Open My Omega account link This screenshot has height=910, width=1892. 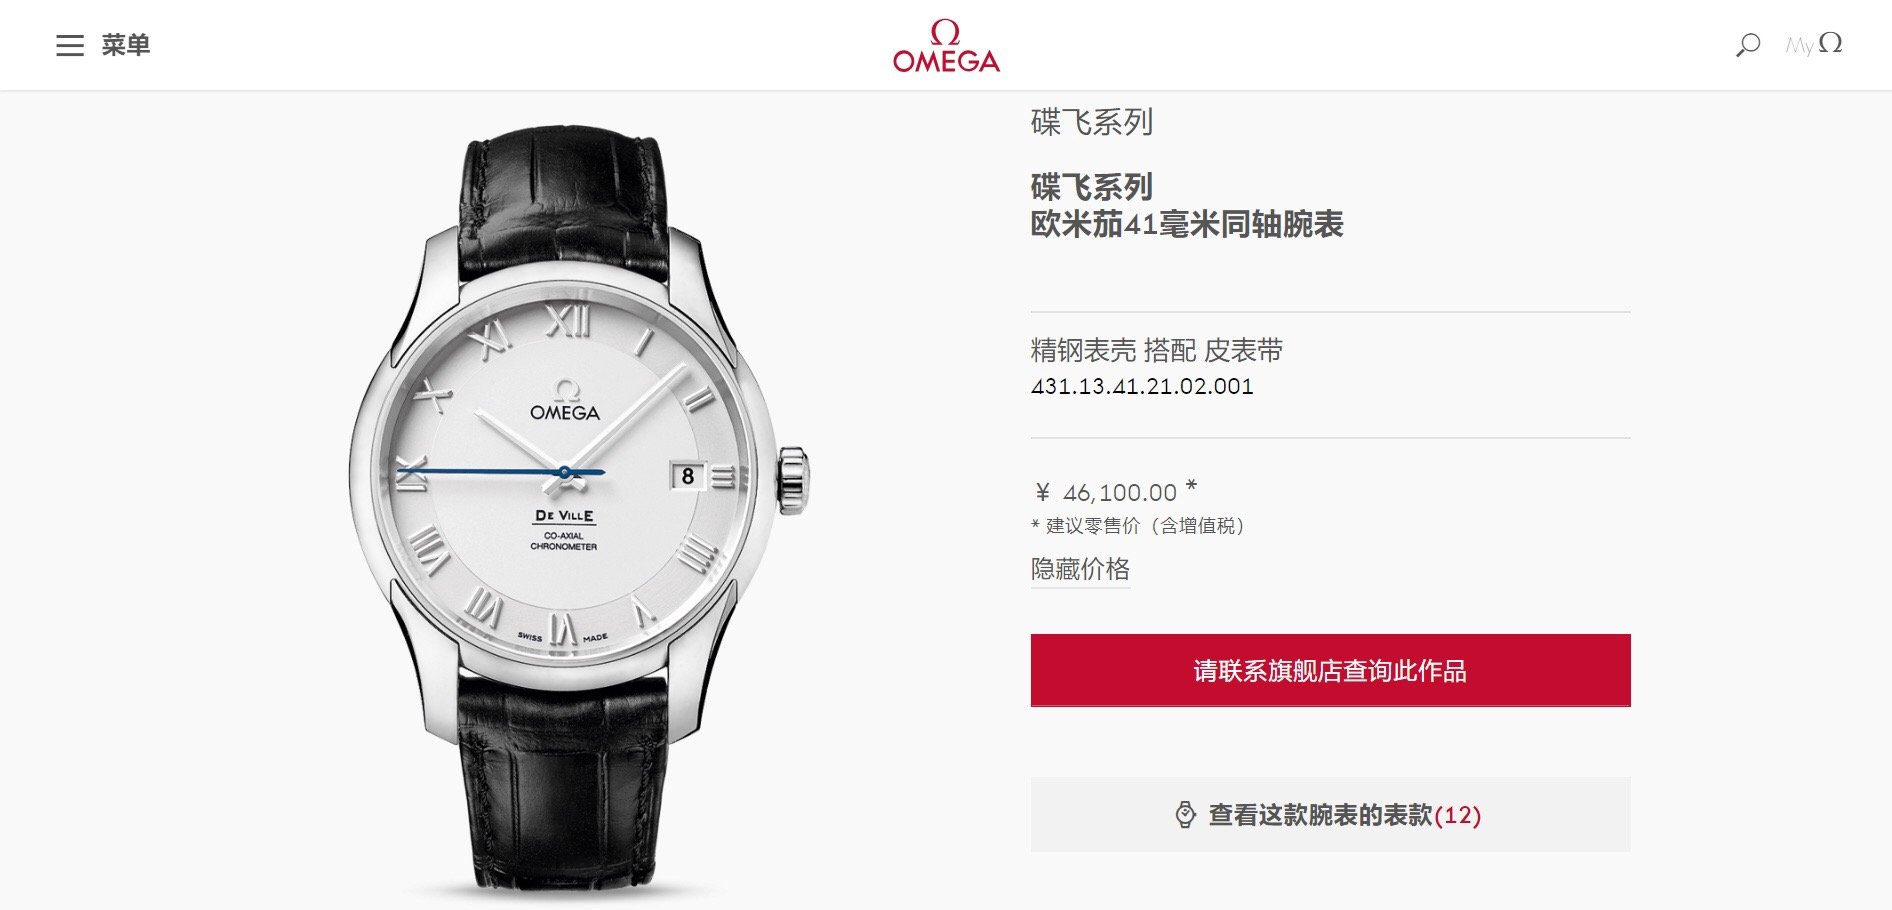click(x=1814, y=44)
